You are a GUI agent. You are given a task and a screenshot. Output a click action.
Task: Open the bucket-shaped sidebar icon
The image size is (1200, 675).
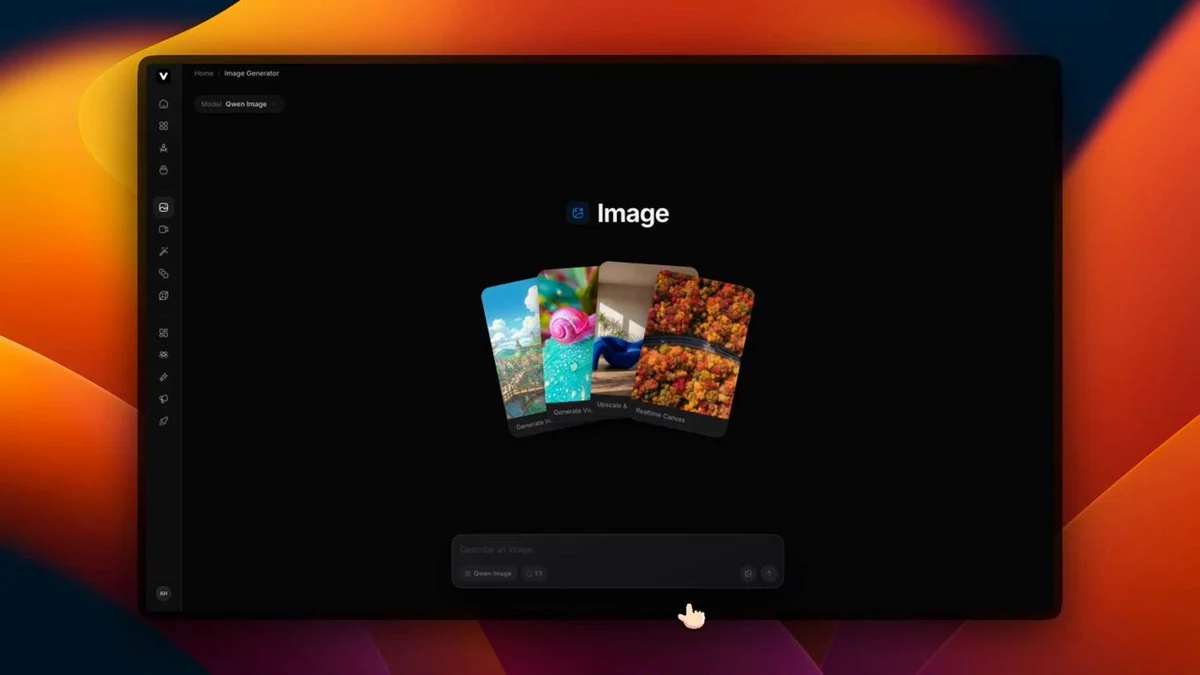click(163, 170)
